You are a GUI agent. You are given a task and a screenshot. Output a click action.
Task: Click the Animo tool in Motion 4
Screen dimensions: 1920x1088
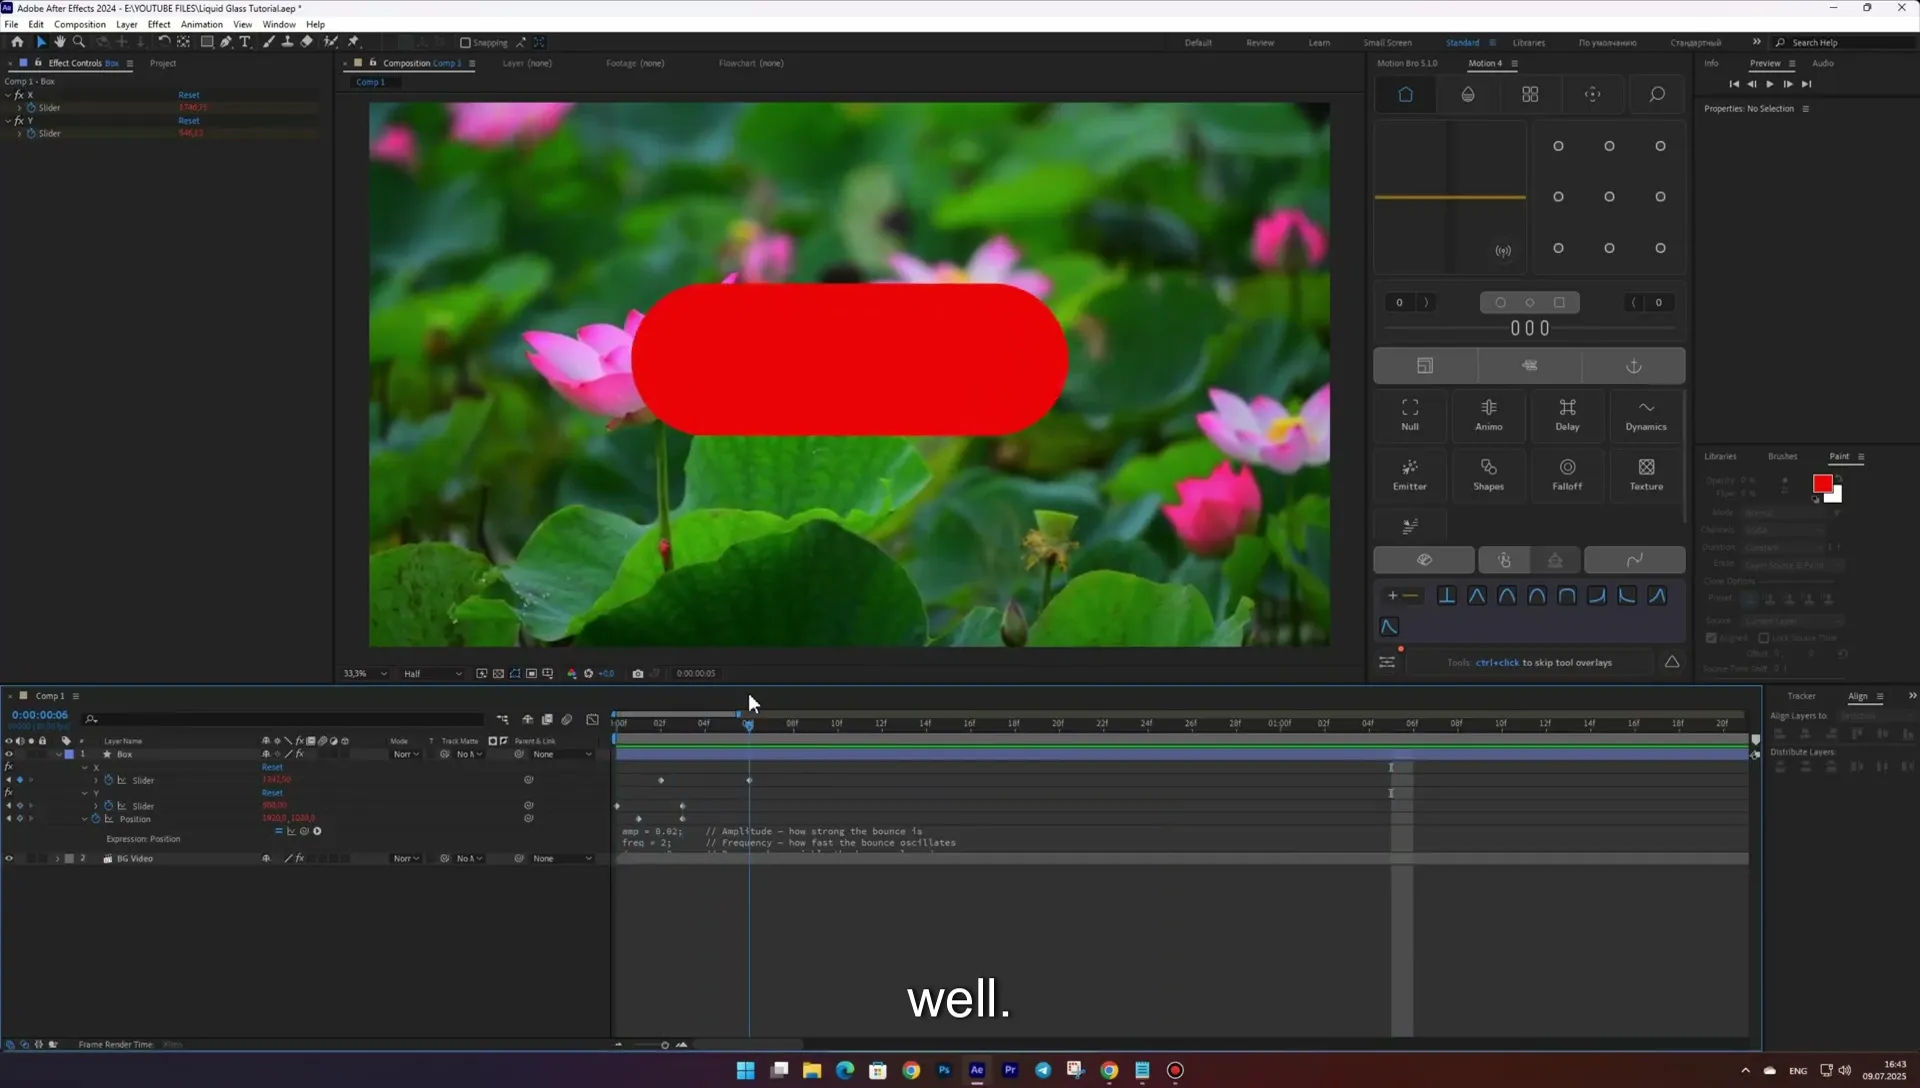[x=1489, y=414]
